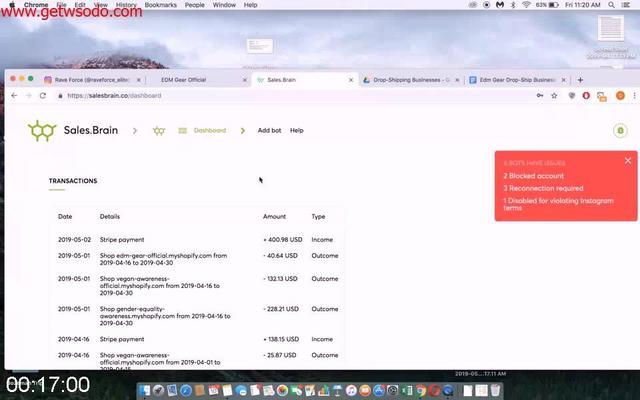Open the History menu in the menu bar
Screen dimensions: 640x400
click(126, 5)
